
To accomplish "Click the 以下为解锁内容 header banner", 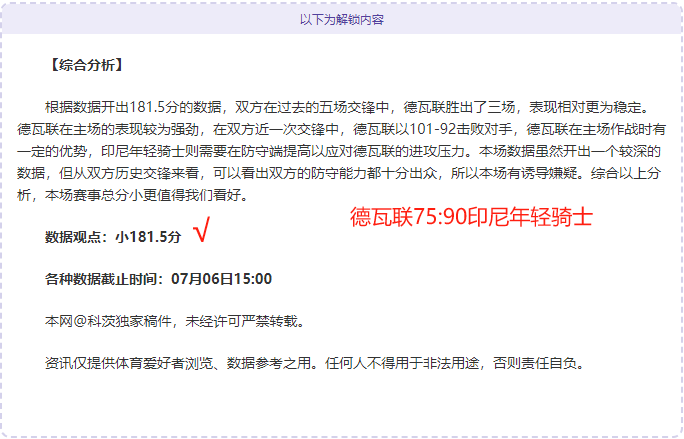I will coord(342,20).
